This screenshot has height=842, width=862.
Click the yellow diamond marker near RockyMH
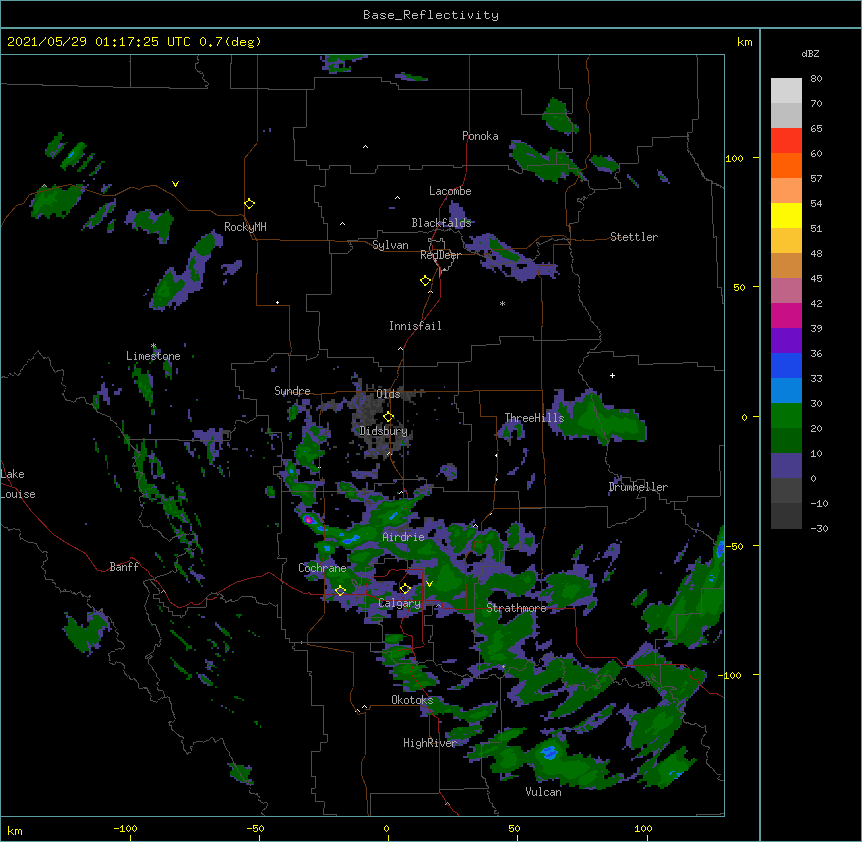point(250,204)
